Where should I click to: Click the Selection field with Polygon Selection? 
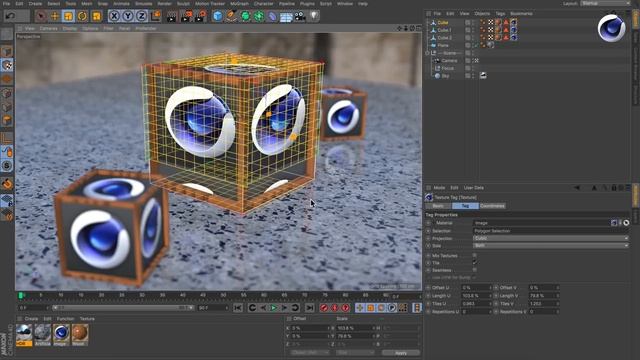coord(551,231)
